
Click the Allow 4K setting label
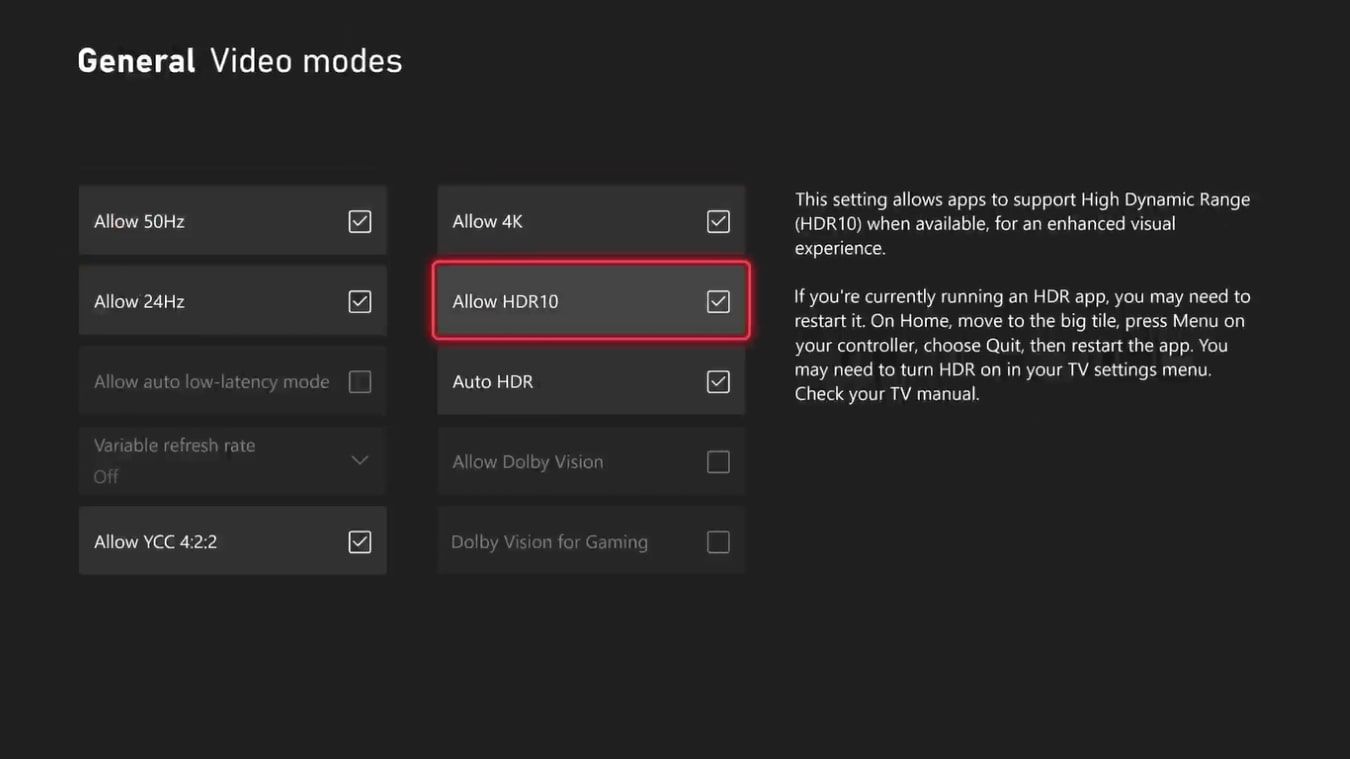[488, 221]
